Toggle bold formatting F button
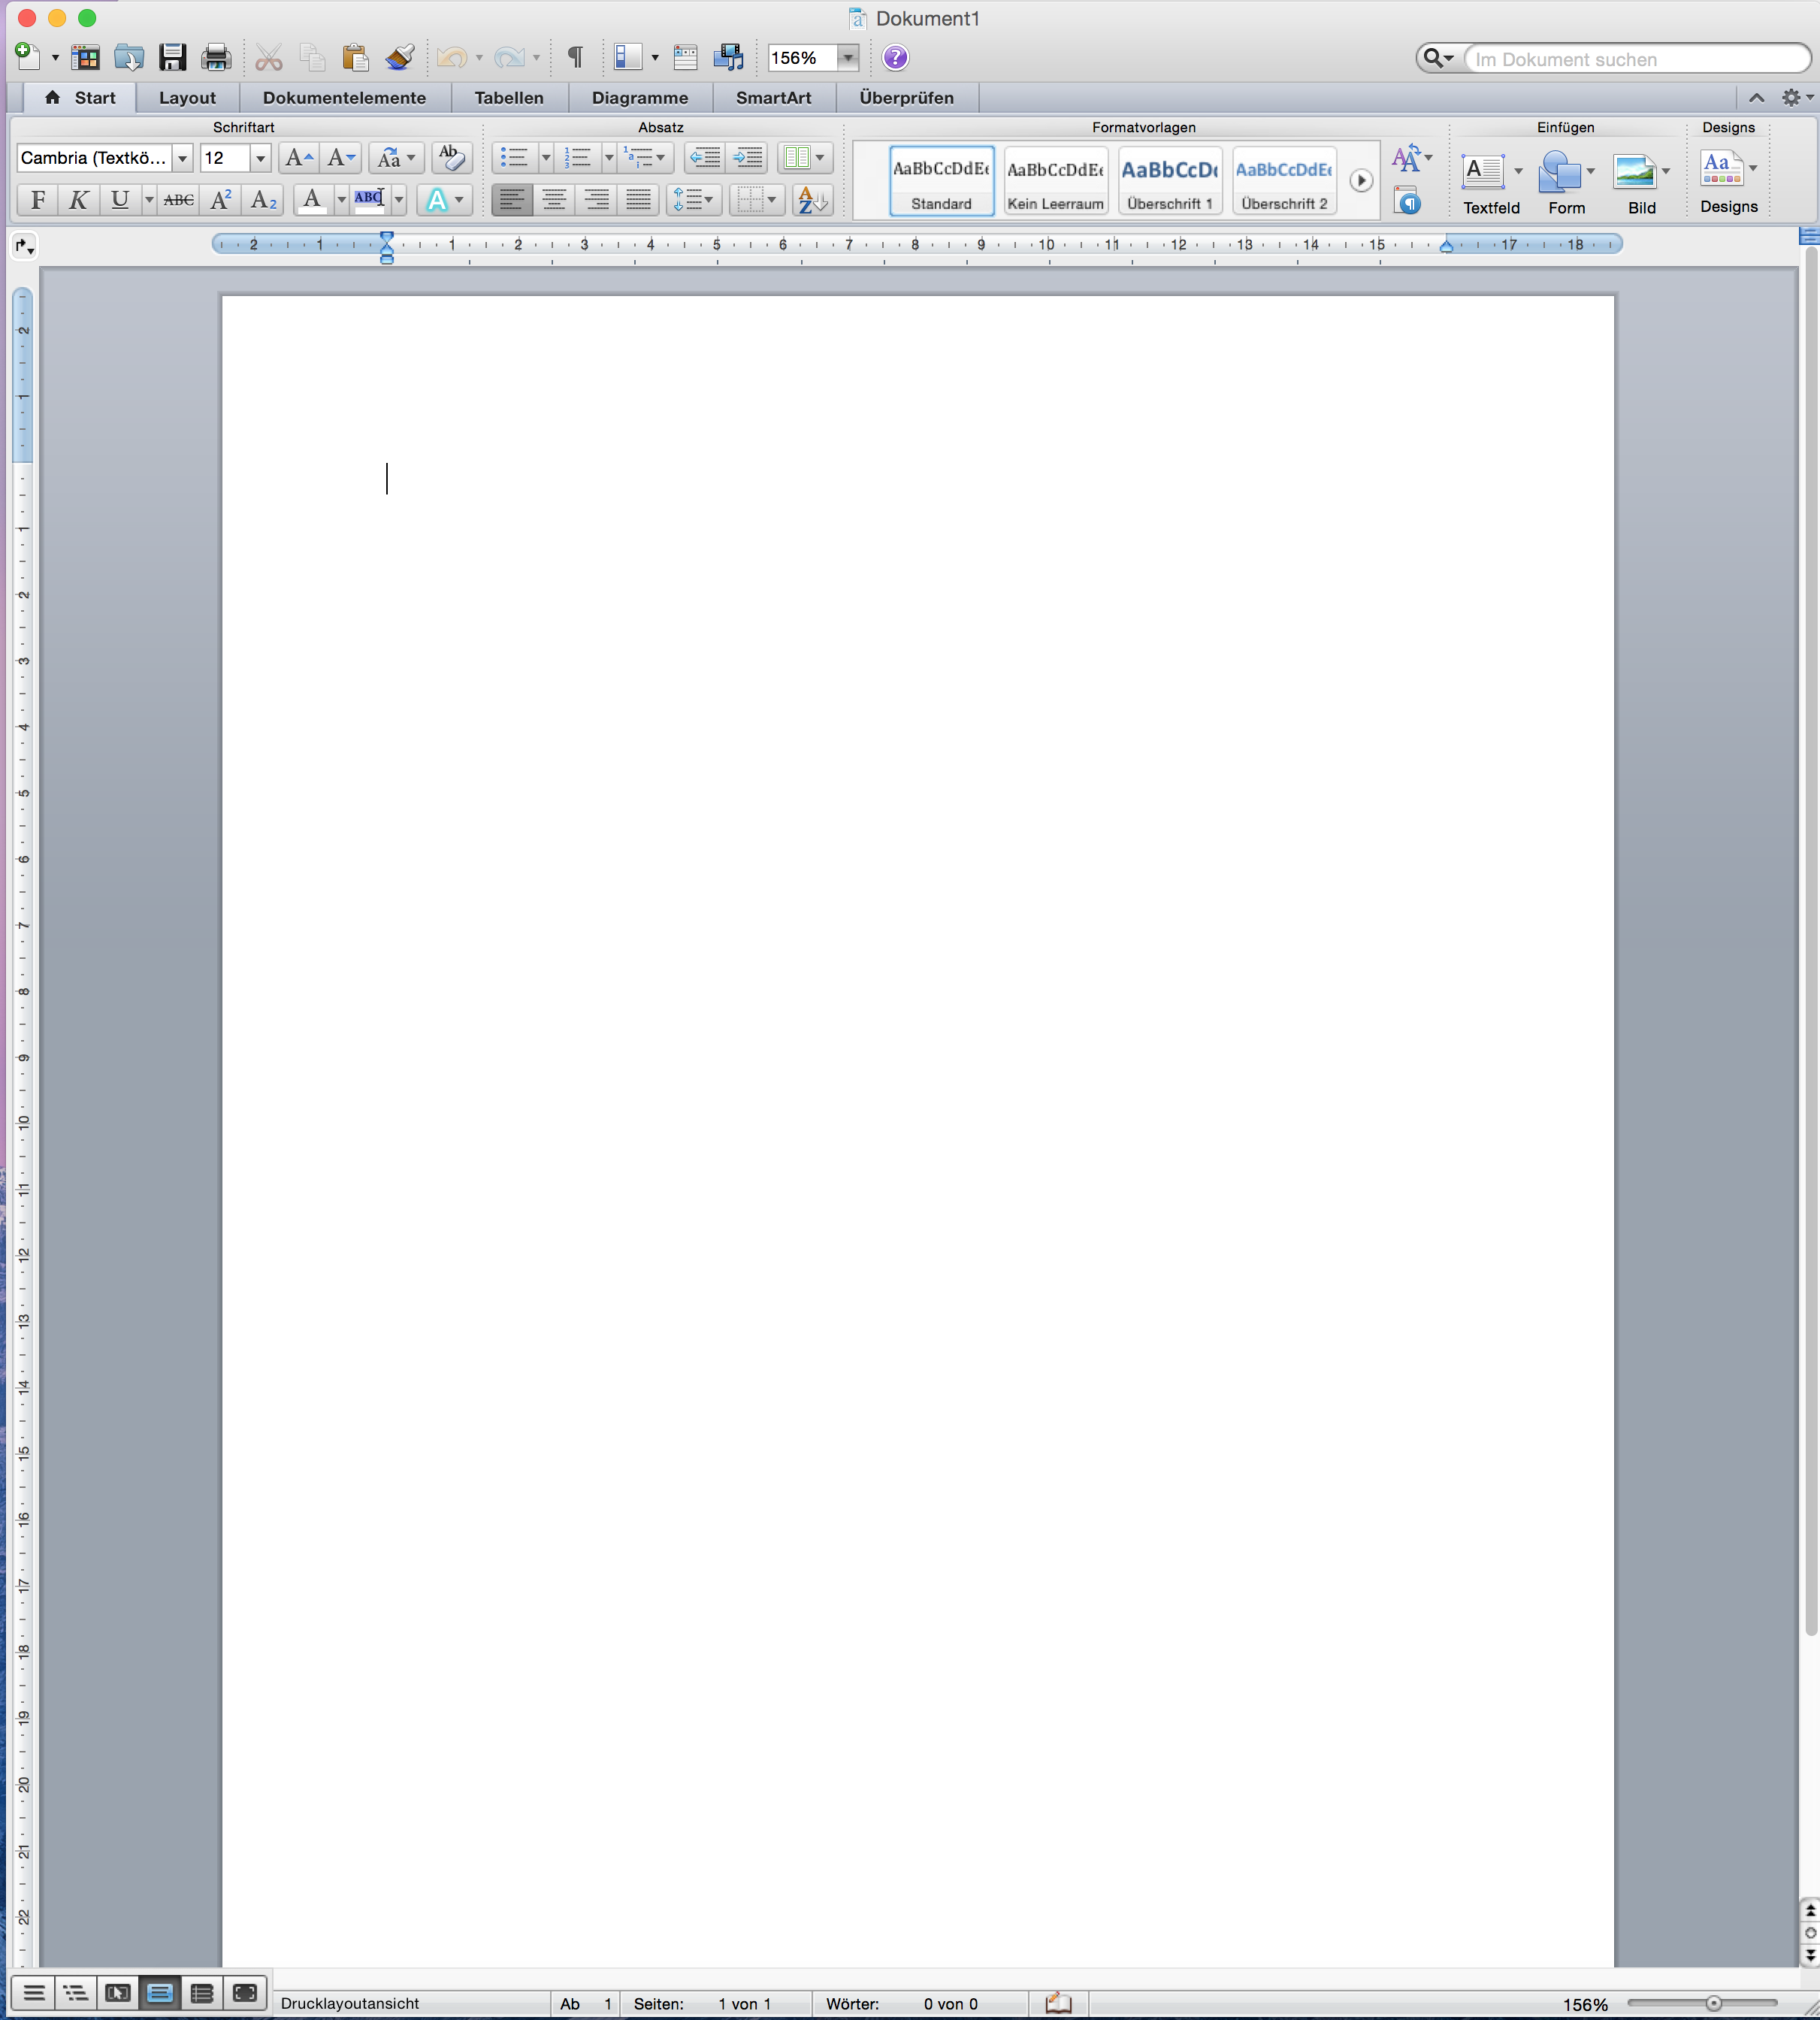The width and height of the screenshot is (1820, 2020). (38, 200)
